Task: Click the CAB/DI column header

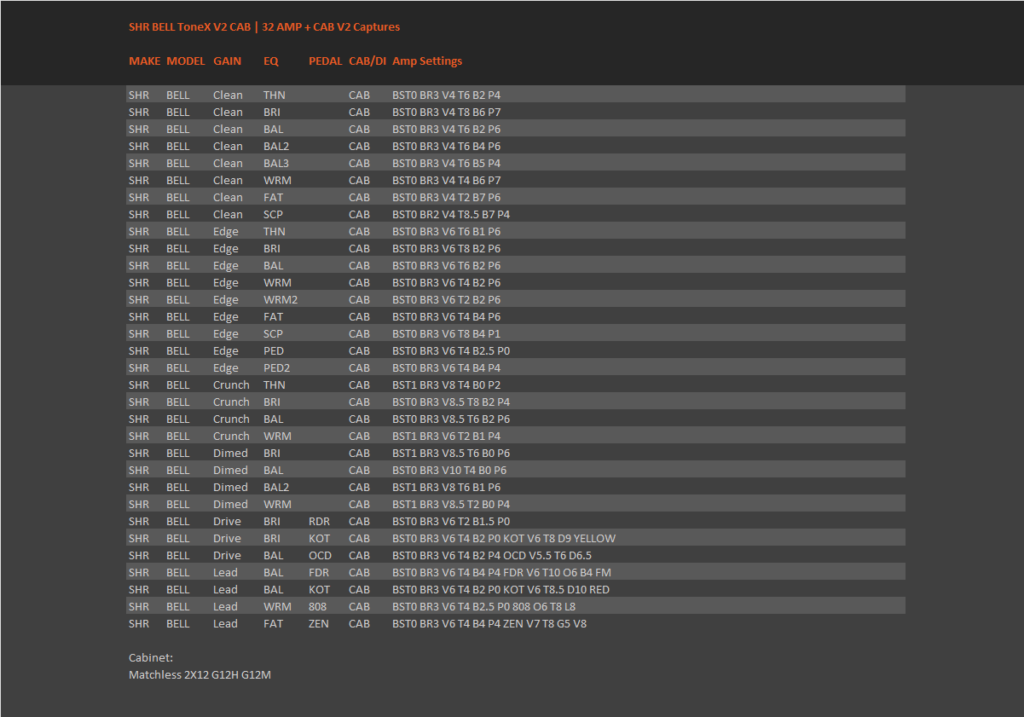Action: click(x=368, y=61)
